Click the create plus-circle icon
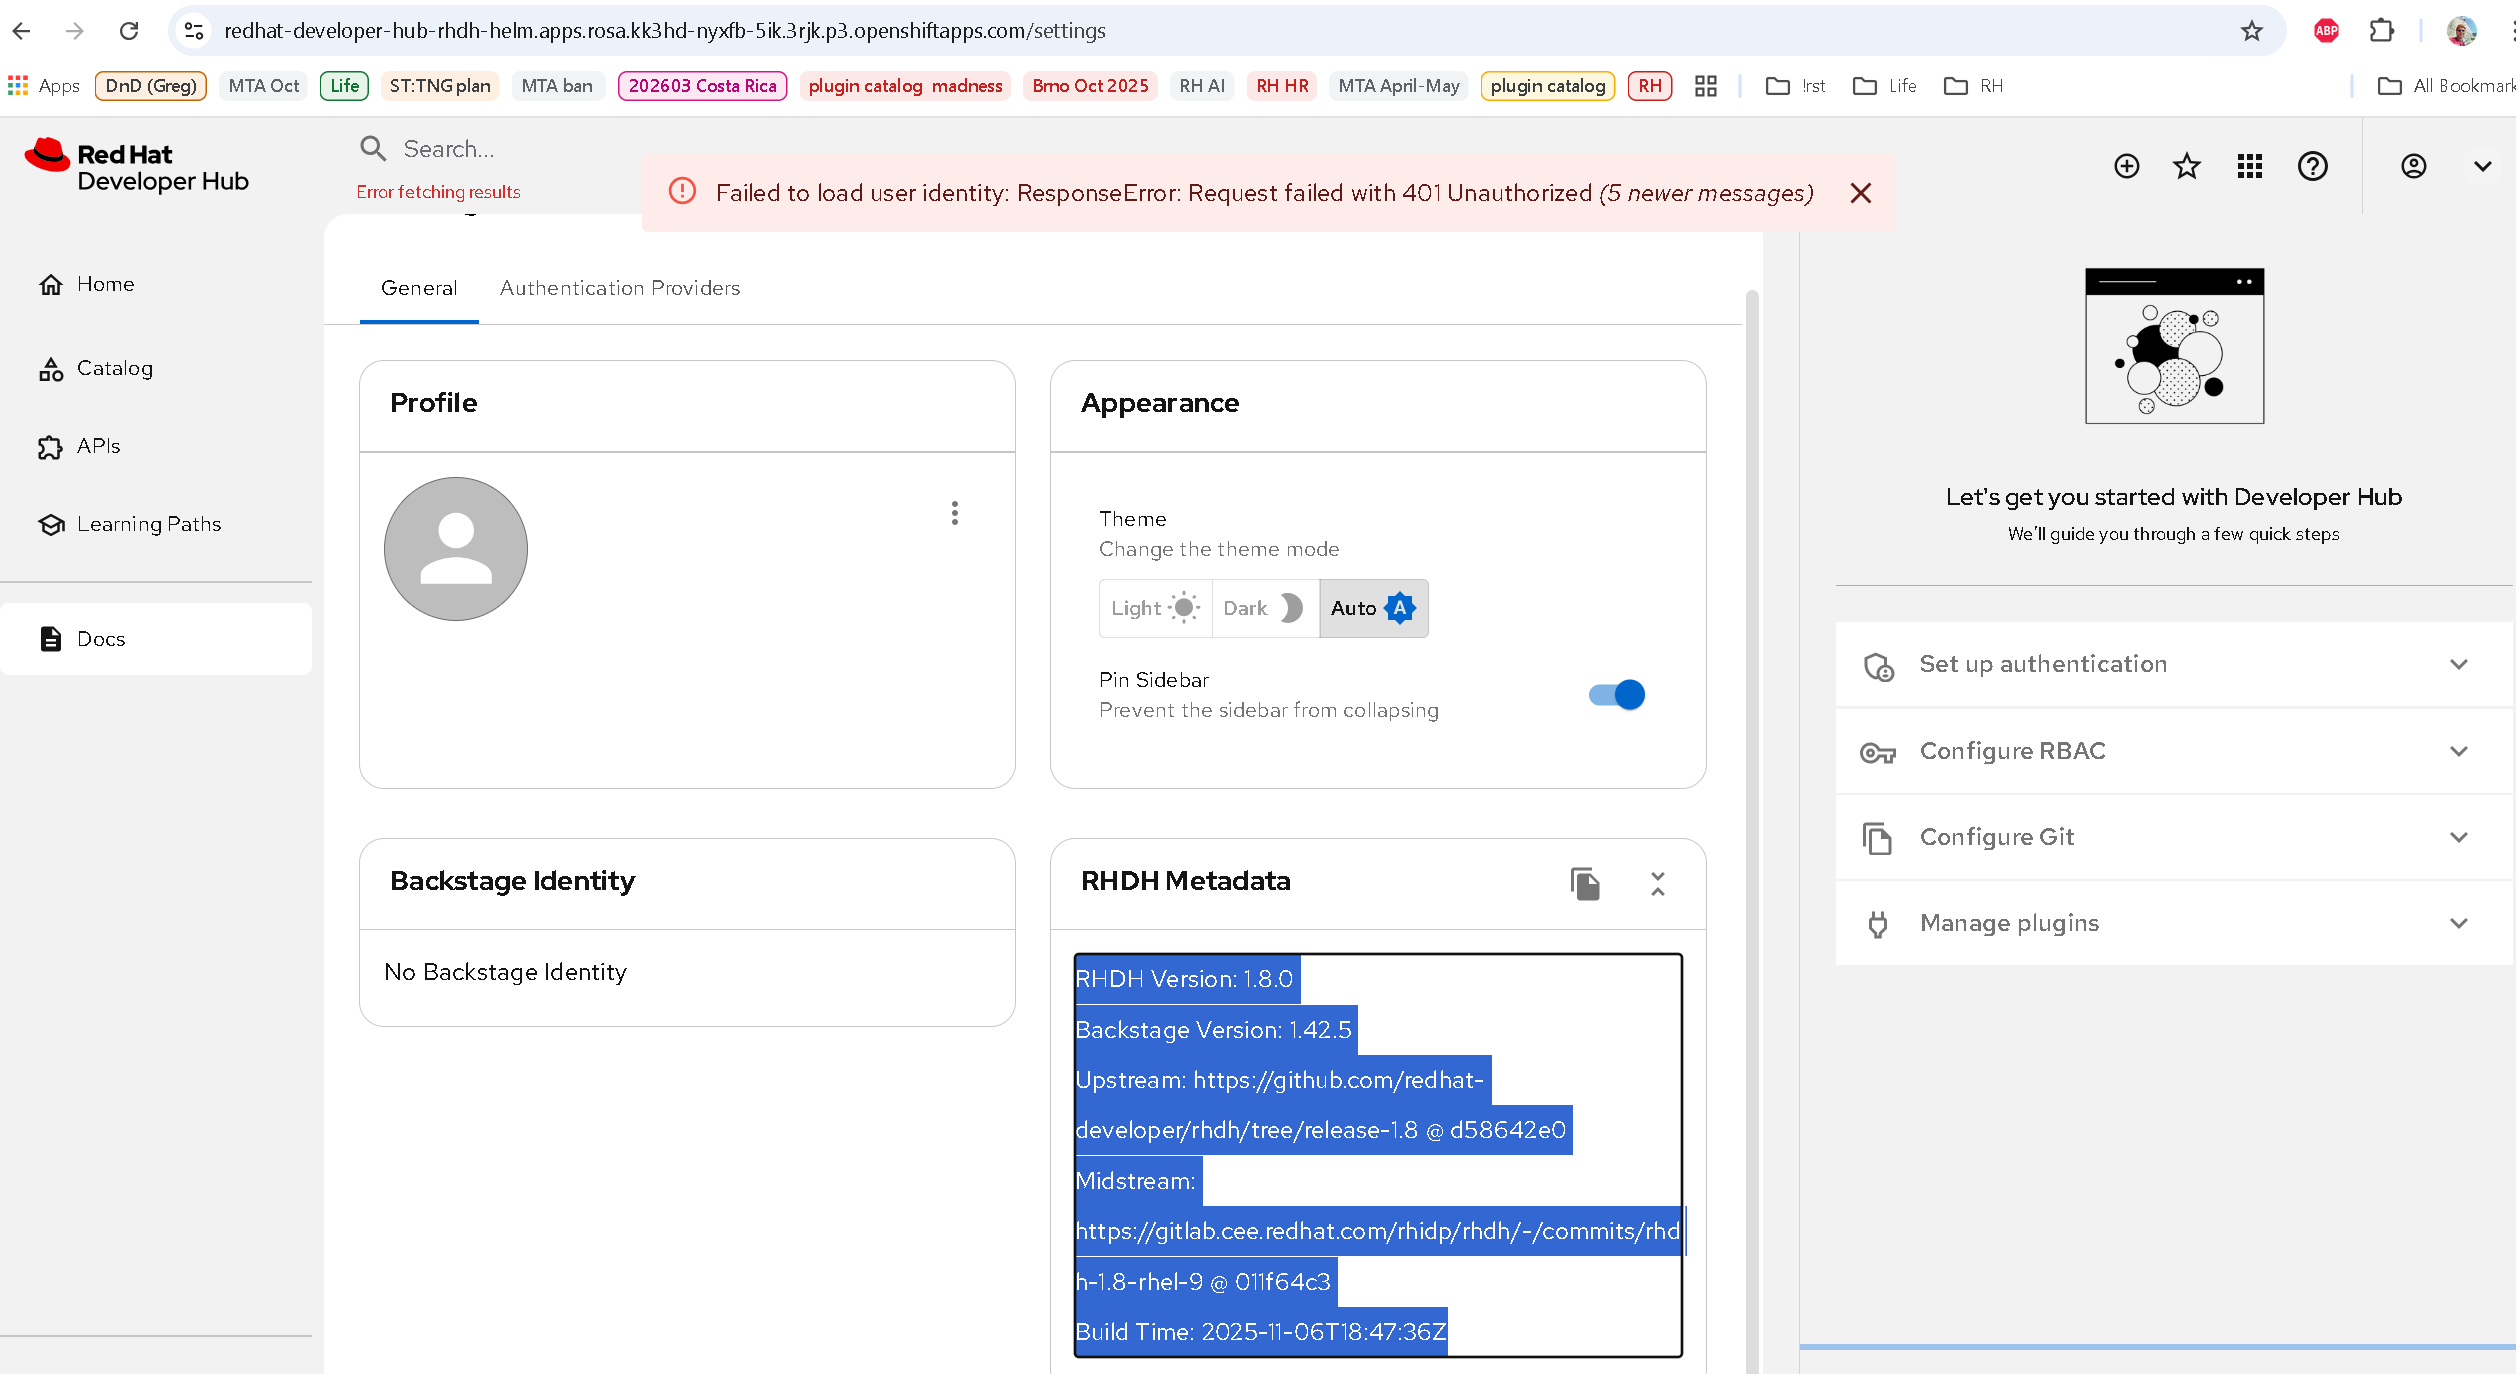This screenshot has height=1374, width=2516. click(x=2127, y=166)
